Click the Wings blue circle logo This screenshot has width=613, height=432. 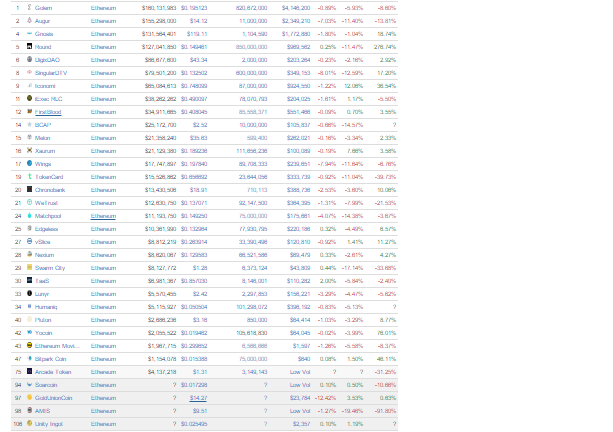click(x=29, y=163)
